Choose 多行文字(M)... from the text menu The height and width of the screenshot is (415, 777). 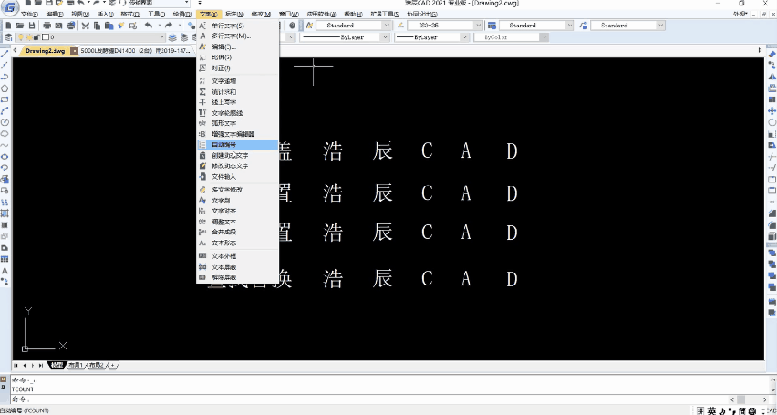[x=238, y=36]
